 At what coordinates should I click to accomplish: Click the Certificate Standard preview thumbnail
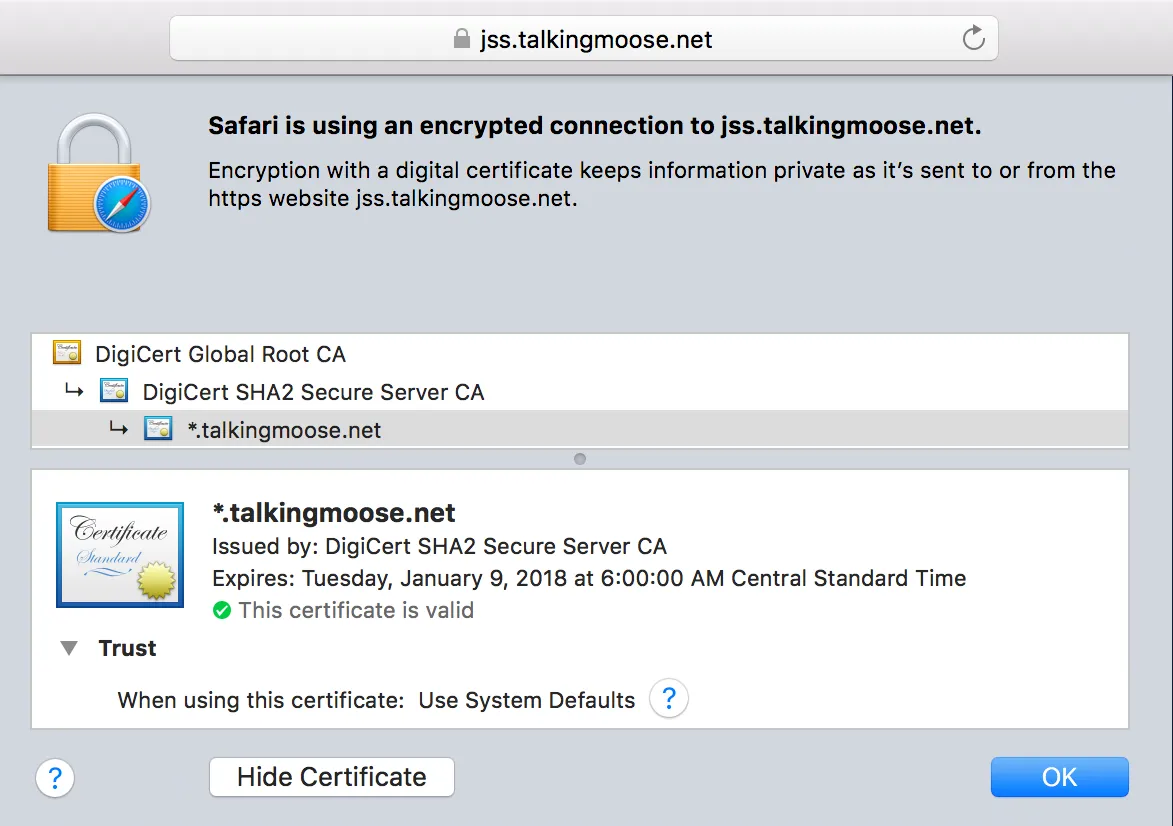pyautogui.click(x=119, y=554)
